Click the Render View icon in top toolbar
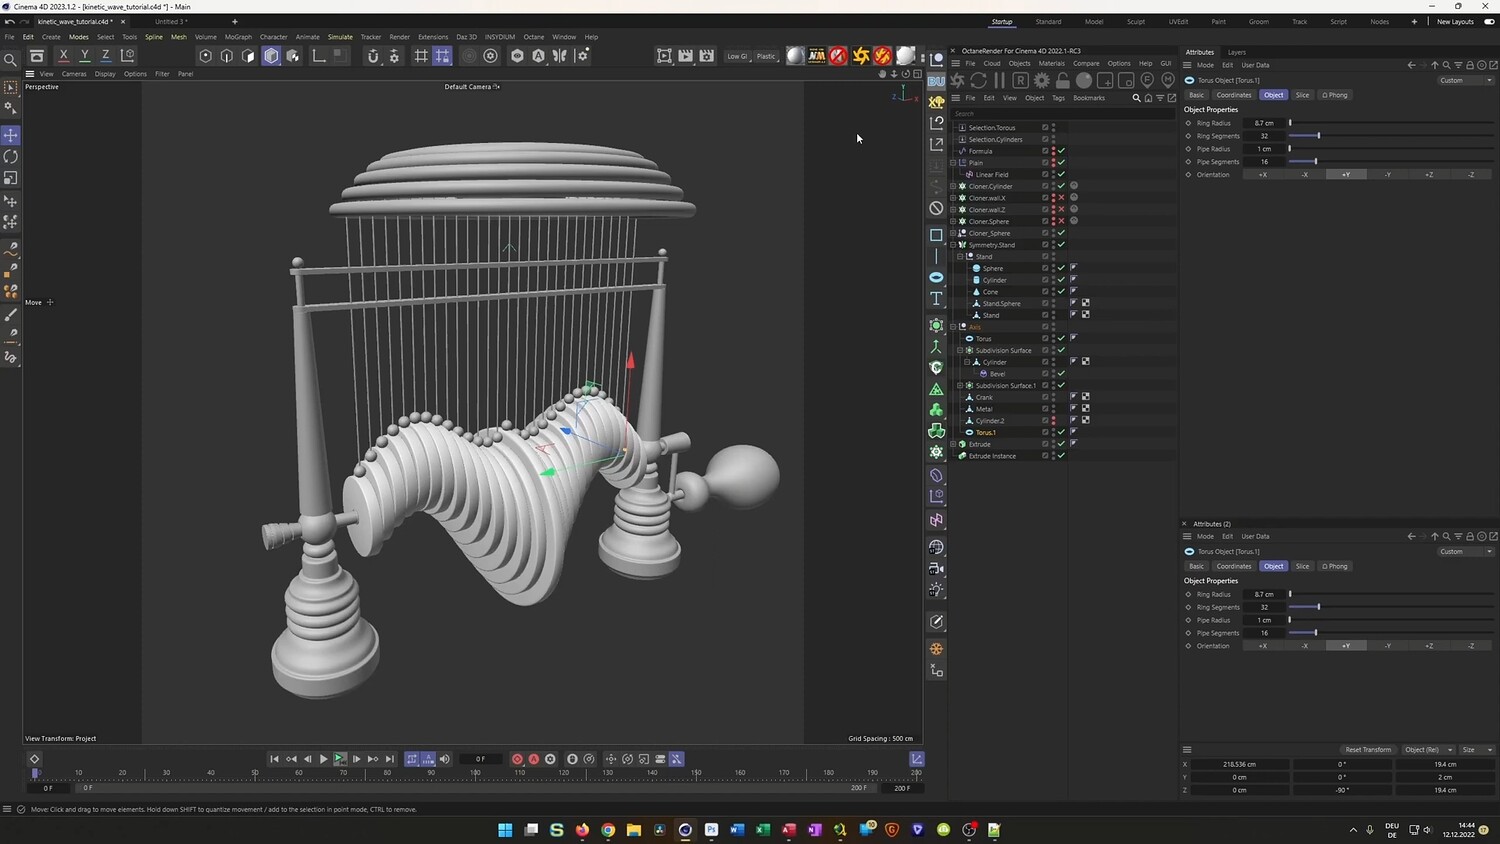Screen dimensions: 1500x844 [x=664, y=56]
